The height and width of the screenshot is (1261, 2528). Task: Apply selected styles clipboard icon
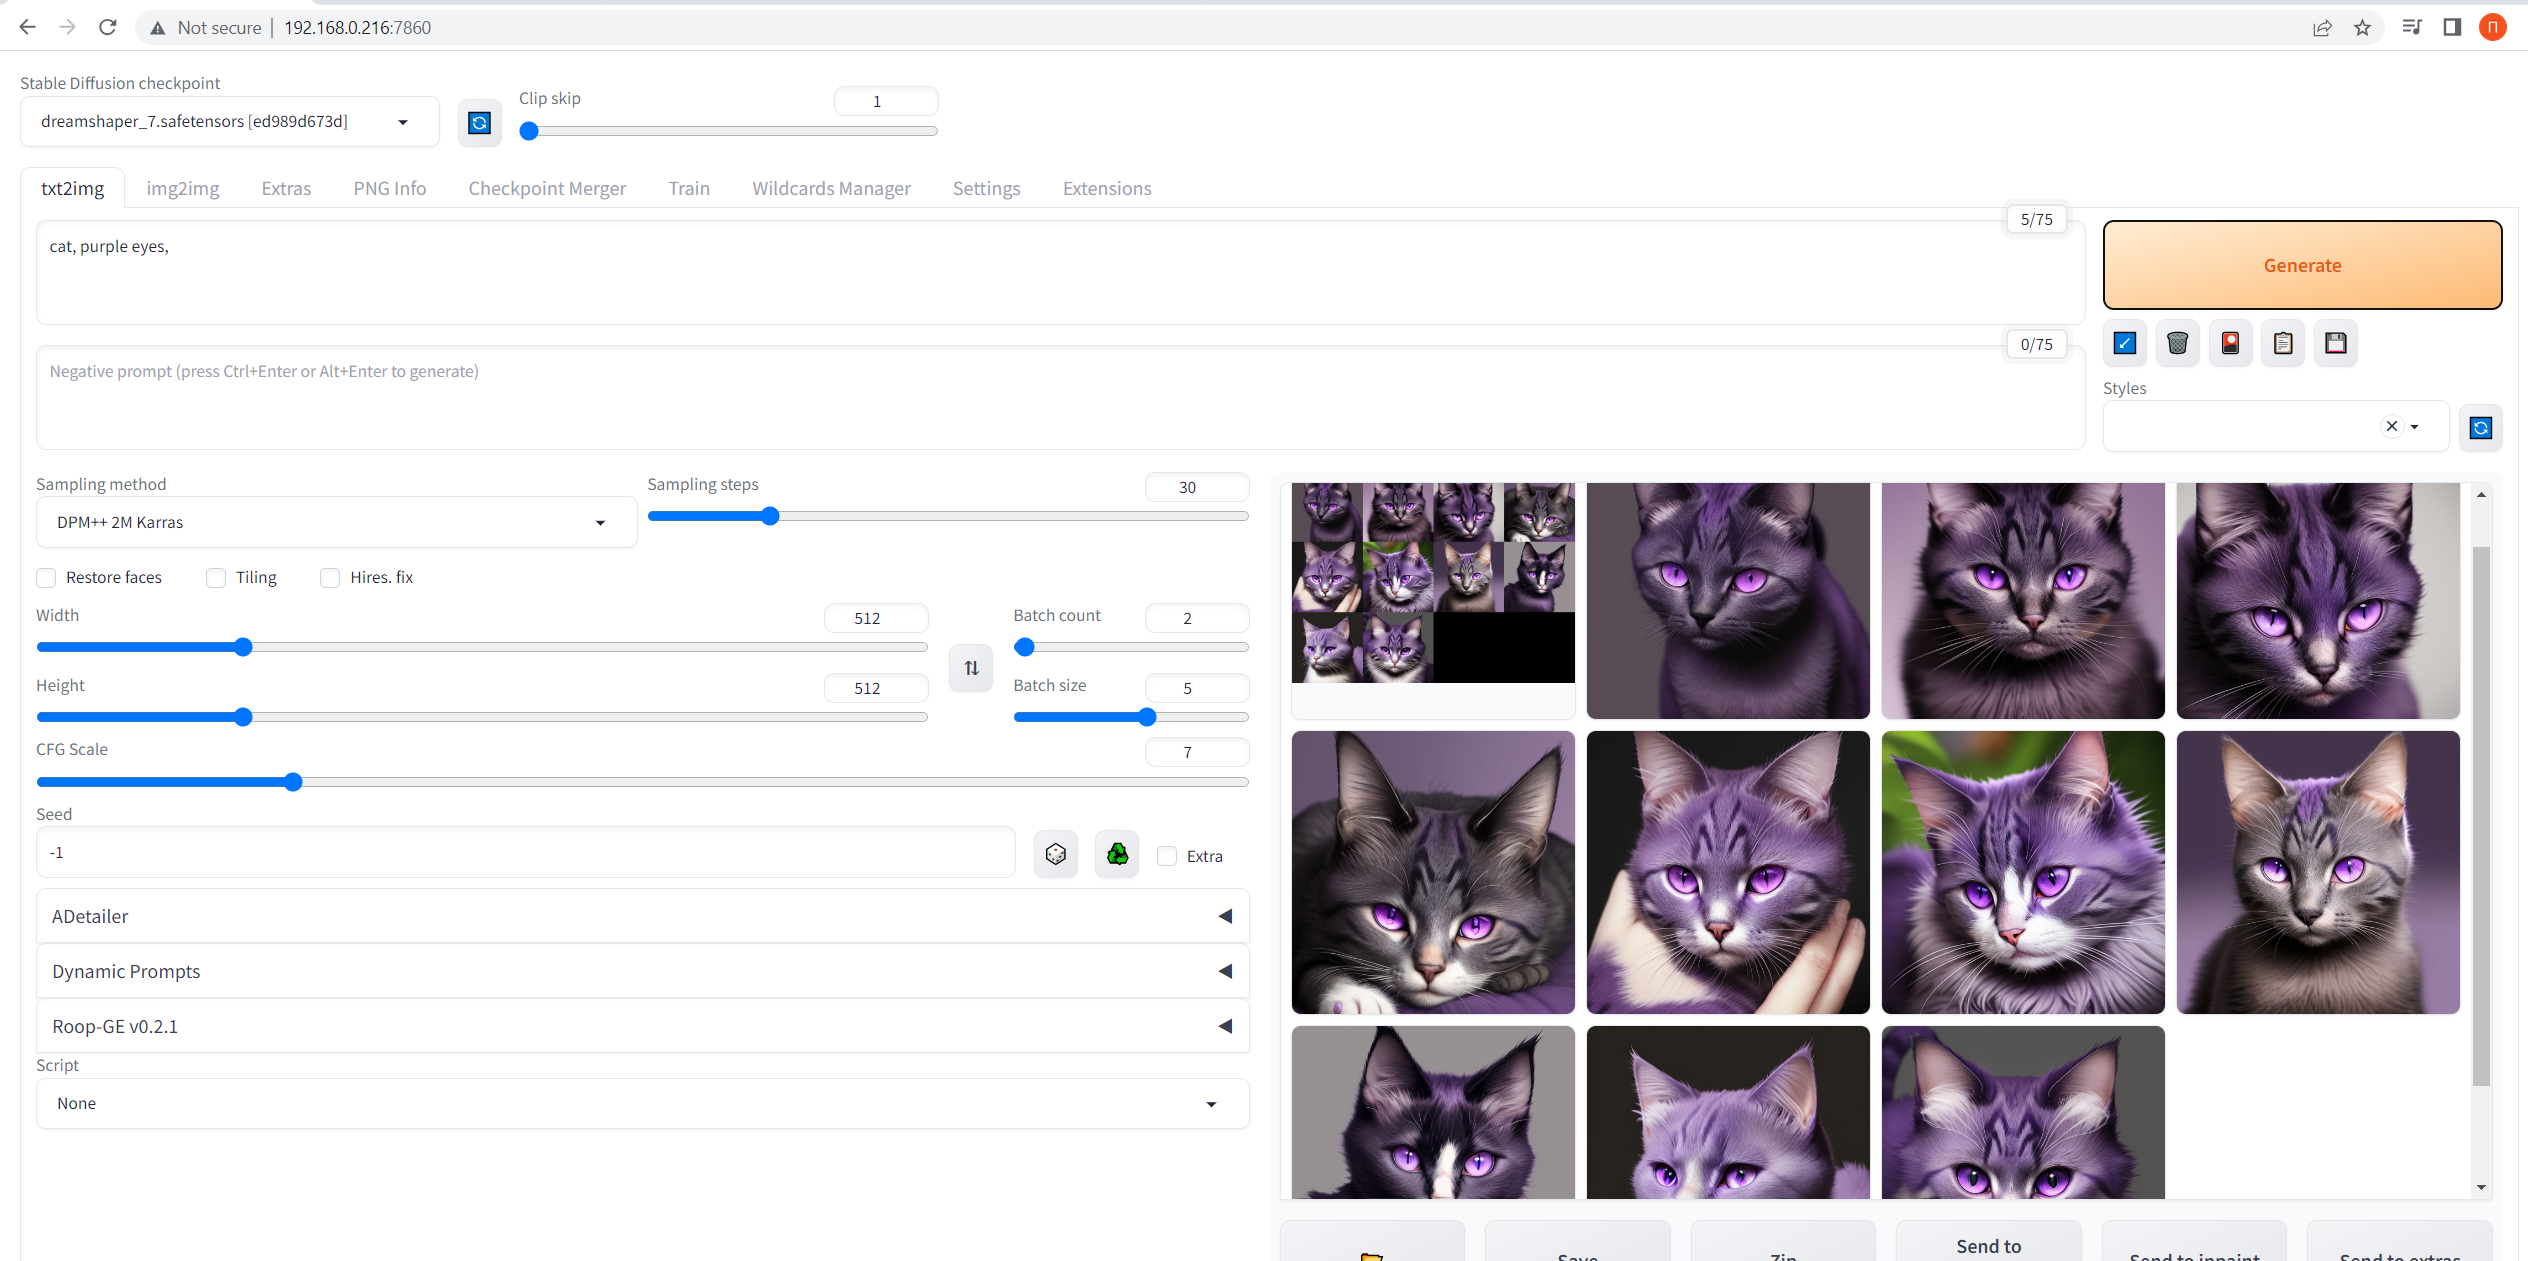click(x=2283, y=343)
